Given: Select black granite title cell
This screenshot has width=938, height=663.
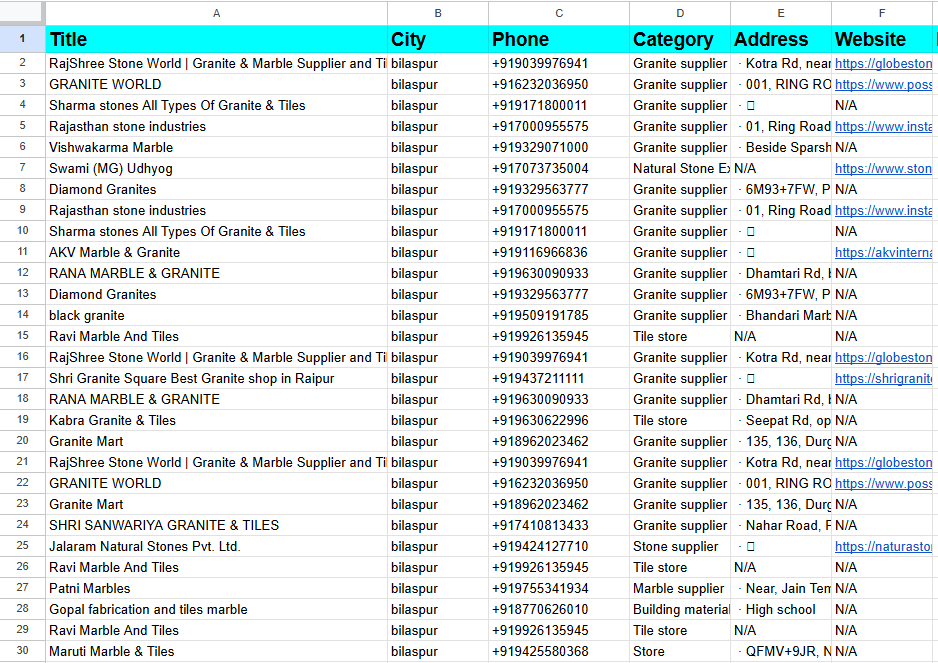Looking at the screenshot, I should tap(217, 315).
